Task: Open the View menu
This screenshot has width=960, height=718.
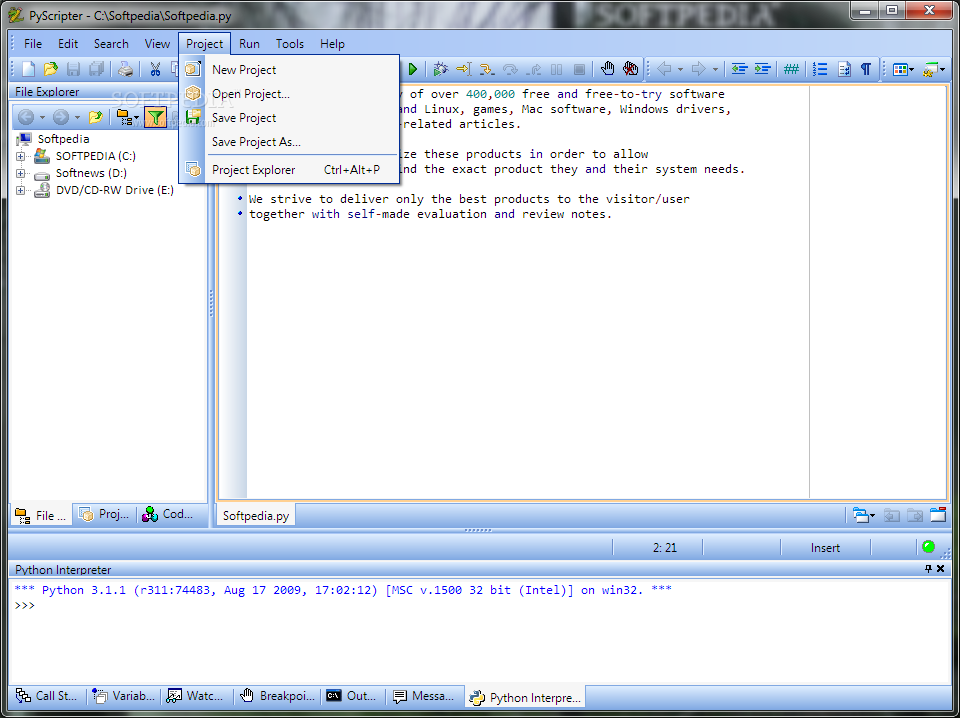Action: tap(157, 43)
